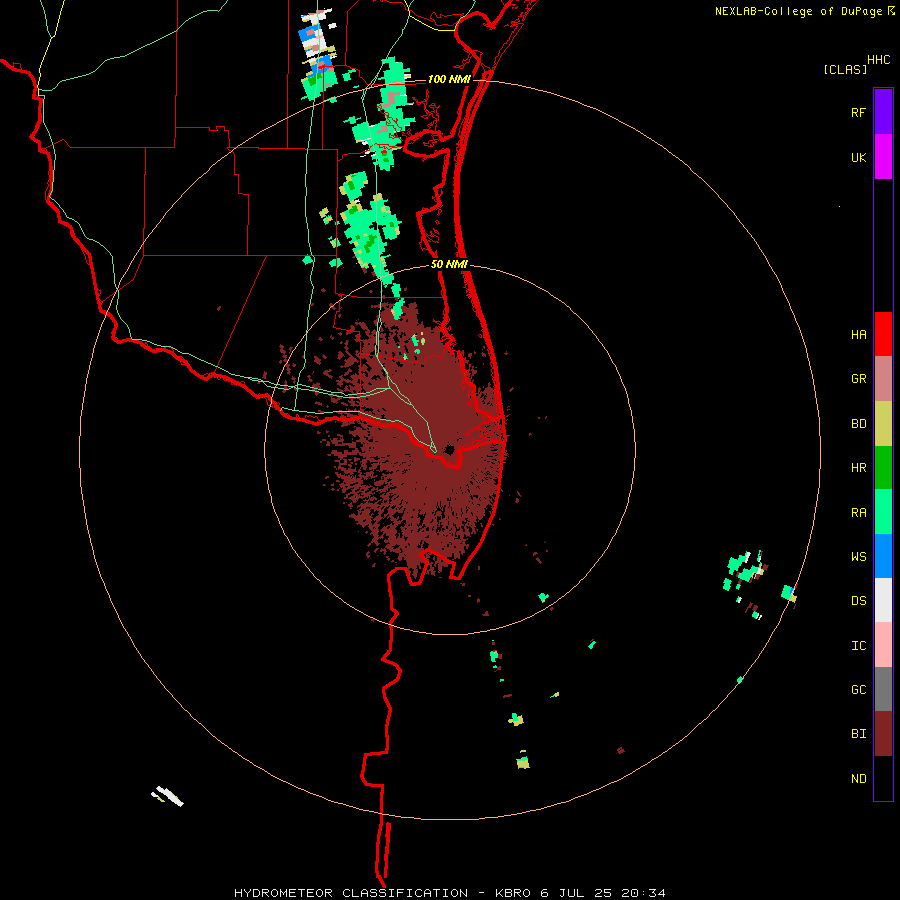Click the light pink IC legend swatch
Viewport: 900px width, 900px height.
(x=883, y=645)
